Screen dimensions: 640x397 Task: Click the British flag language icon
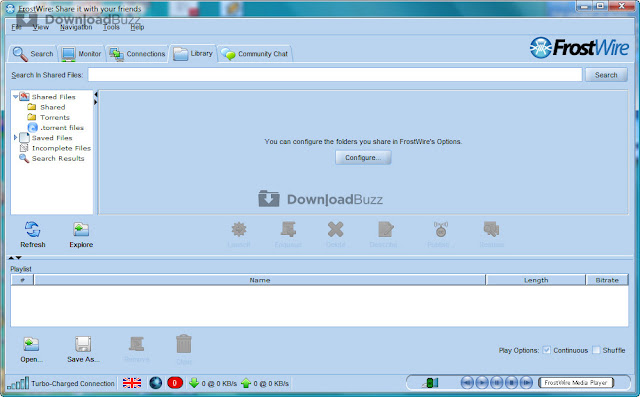[x=132, y=383]
